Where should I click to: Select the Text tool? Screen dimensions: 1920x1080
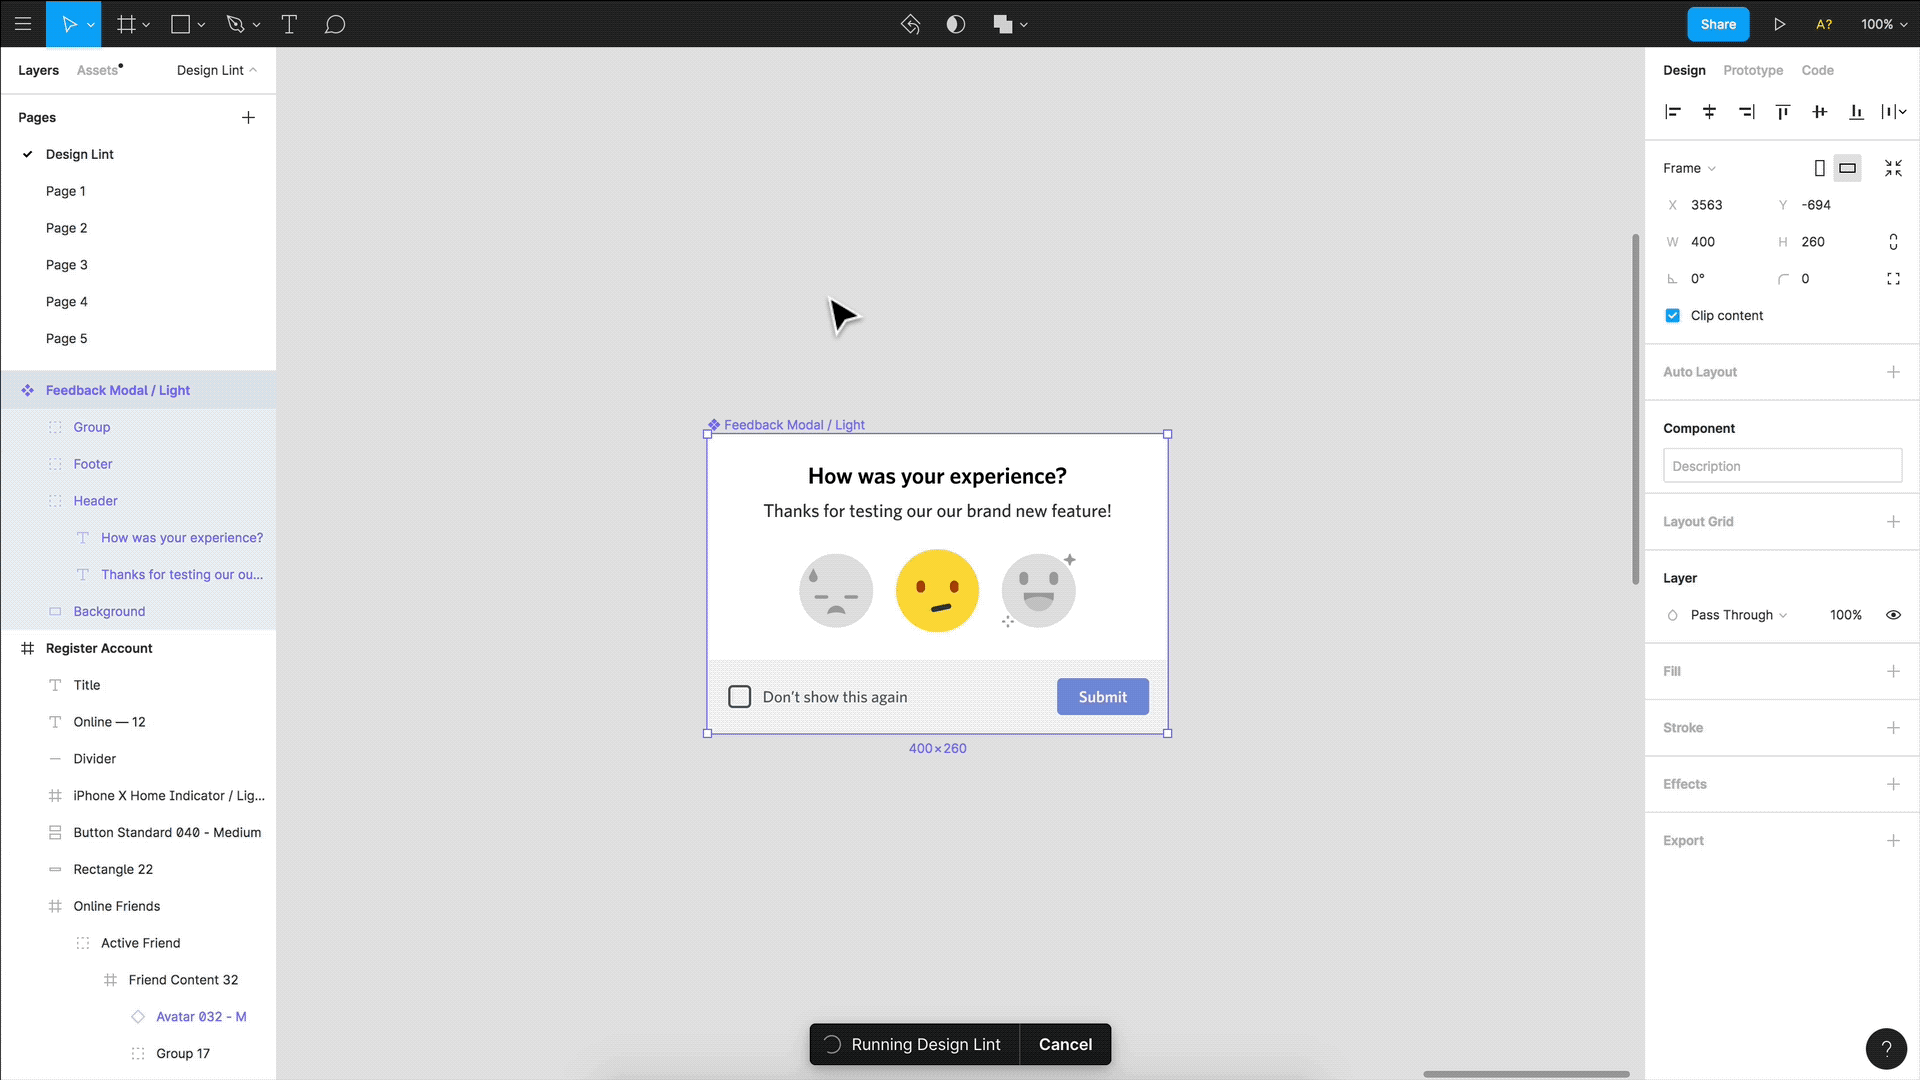pyautogui.click(x=289, y=24)
